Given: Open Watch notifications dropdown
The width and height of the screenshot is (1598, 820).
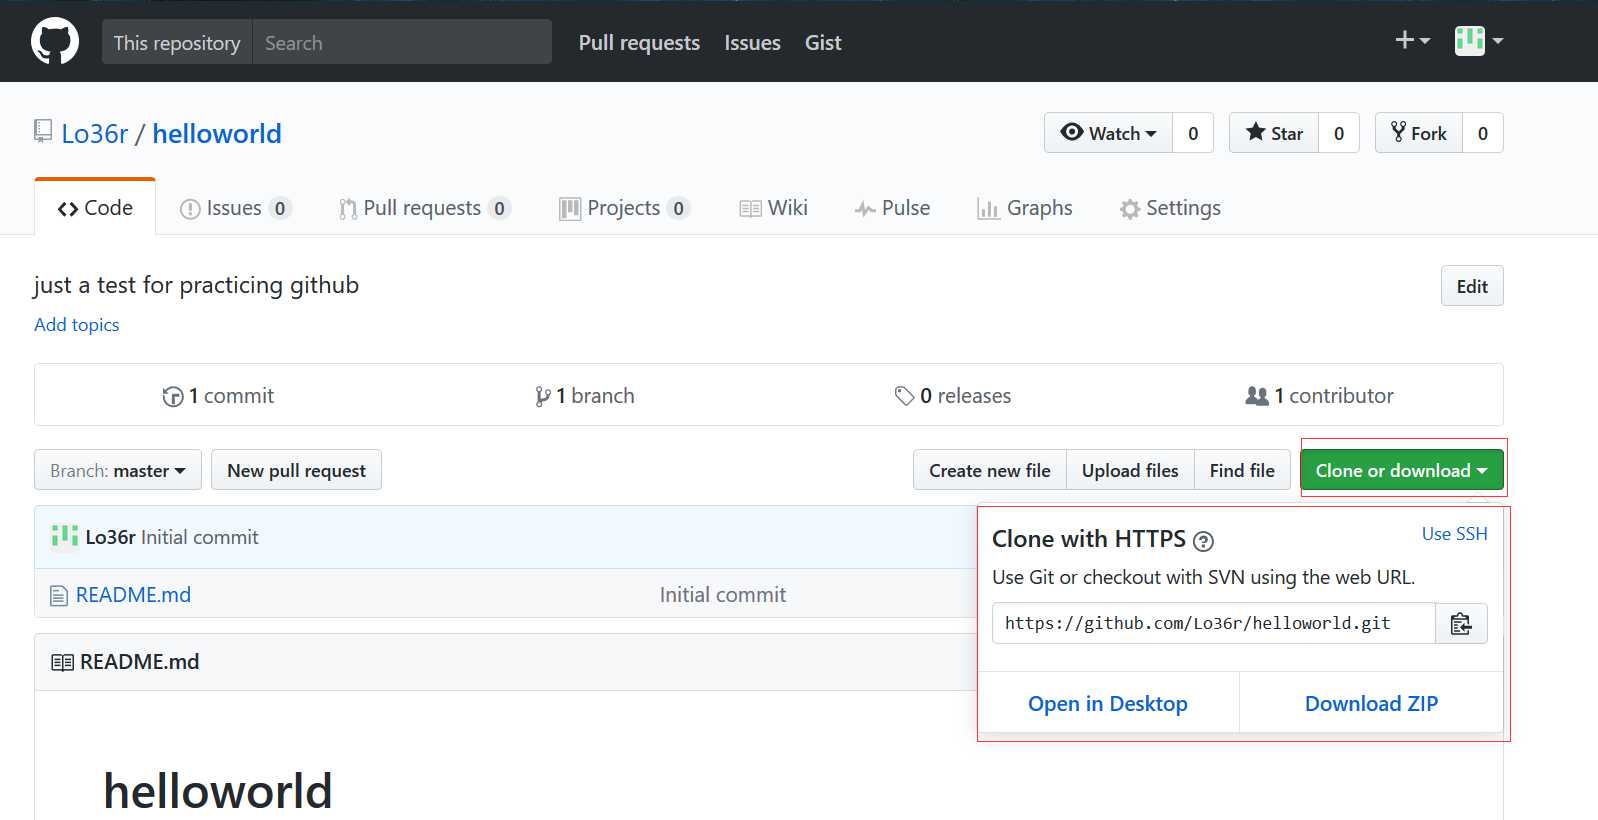Looking at the screenshot, I should [1108, 133].
